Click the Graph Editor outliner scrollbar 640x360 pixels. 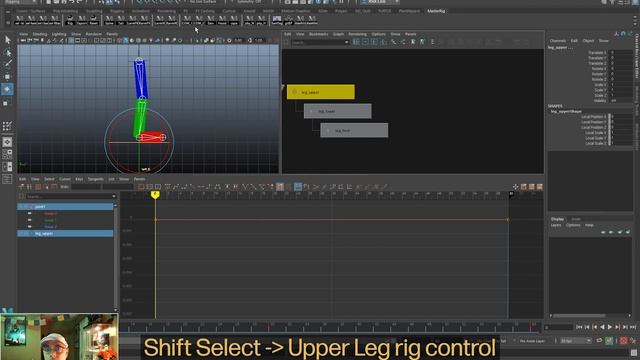click(116, 257)
